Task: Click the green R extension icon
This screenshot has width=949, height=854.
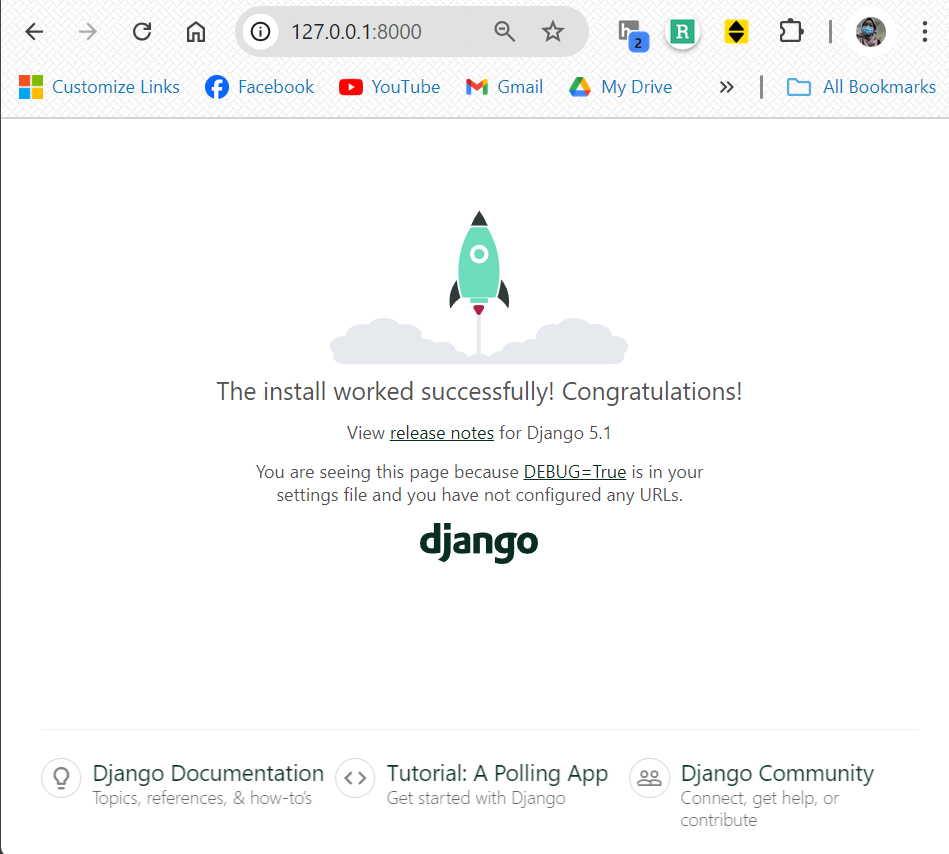Action: click(683, 32)
